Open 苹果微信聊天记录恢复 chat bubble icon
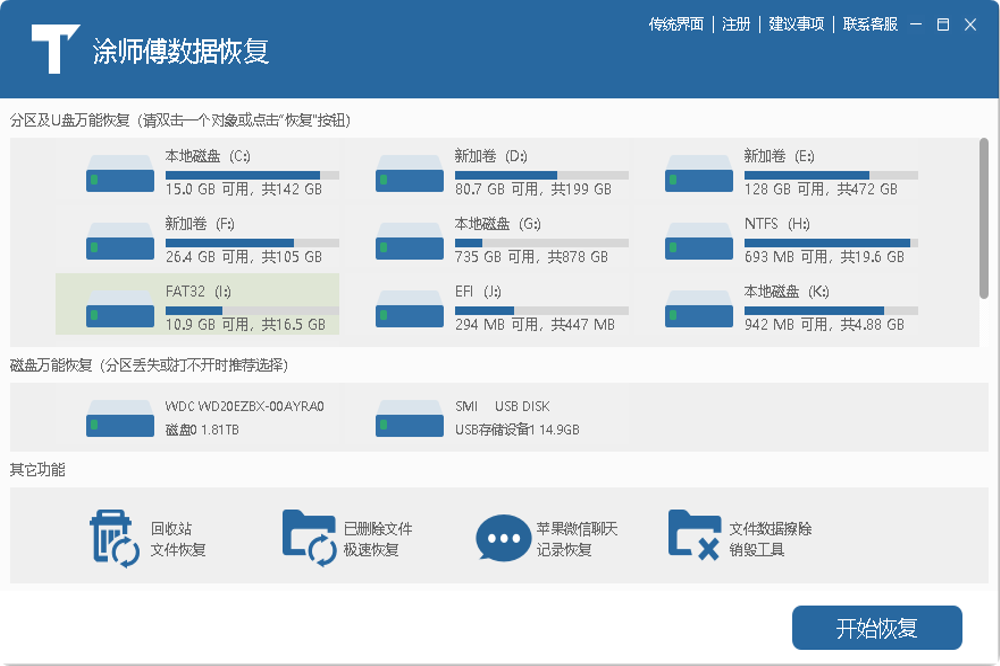Image resolution: width=1000 pixels, height=666 pixels. tap(503, 538)
